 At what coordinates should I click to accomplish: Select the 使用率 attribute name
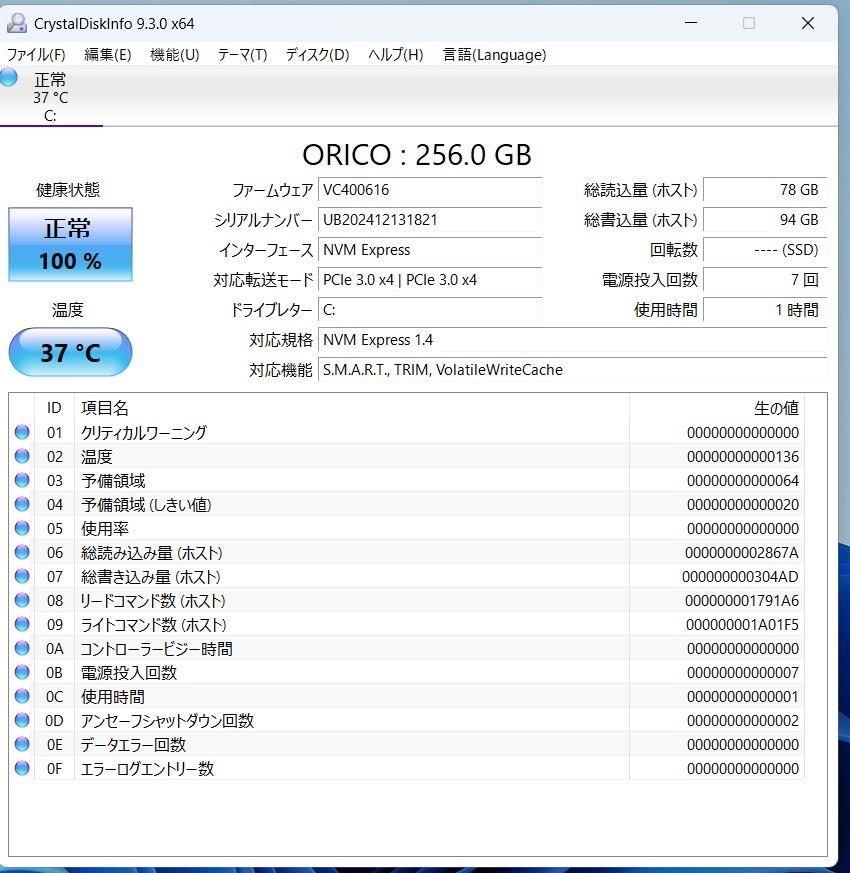(105, 528)
